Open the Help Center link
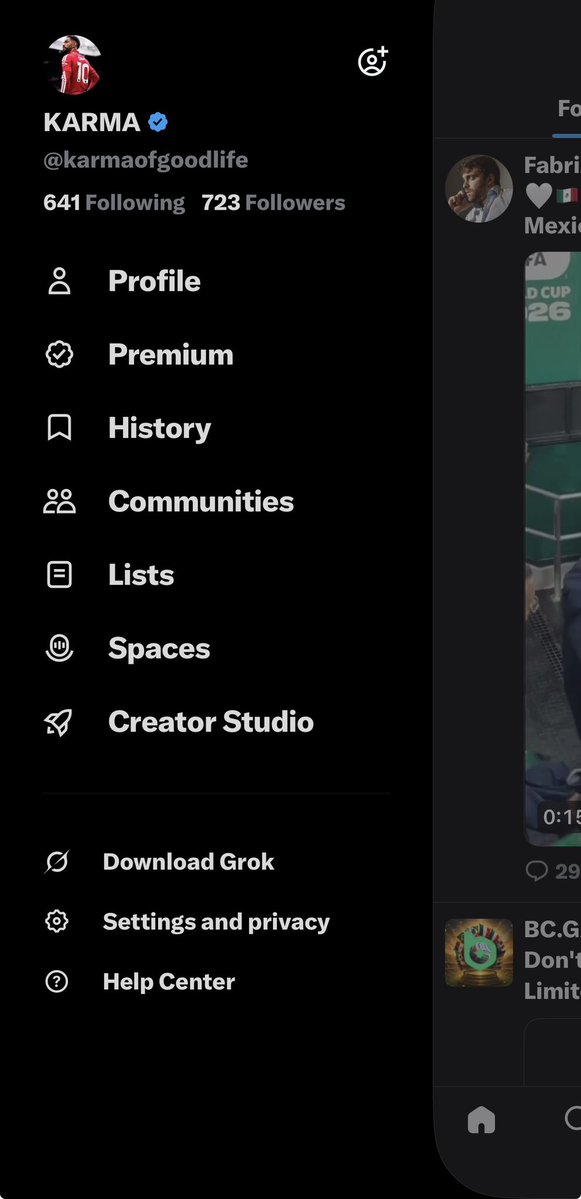 point(169,982)
